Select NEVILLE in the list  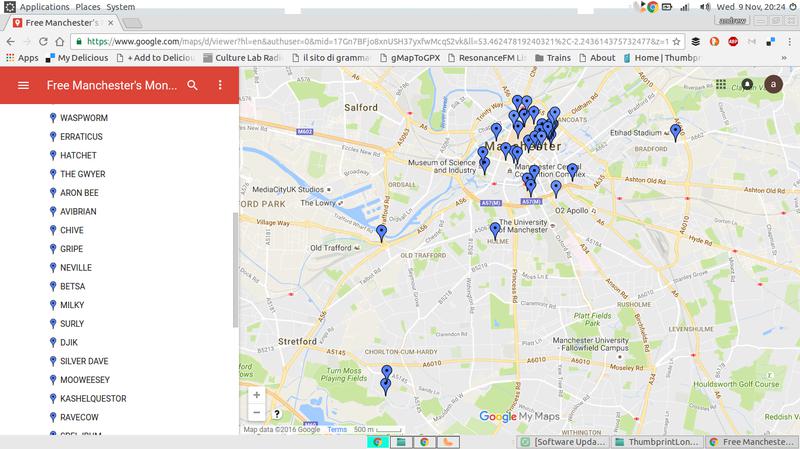coord(76,267)
